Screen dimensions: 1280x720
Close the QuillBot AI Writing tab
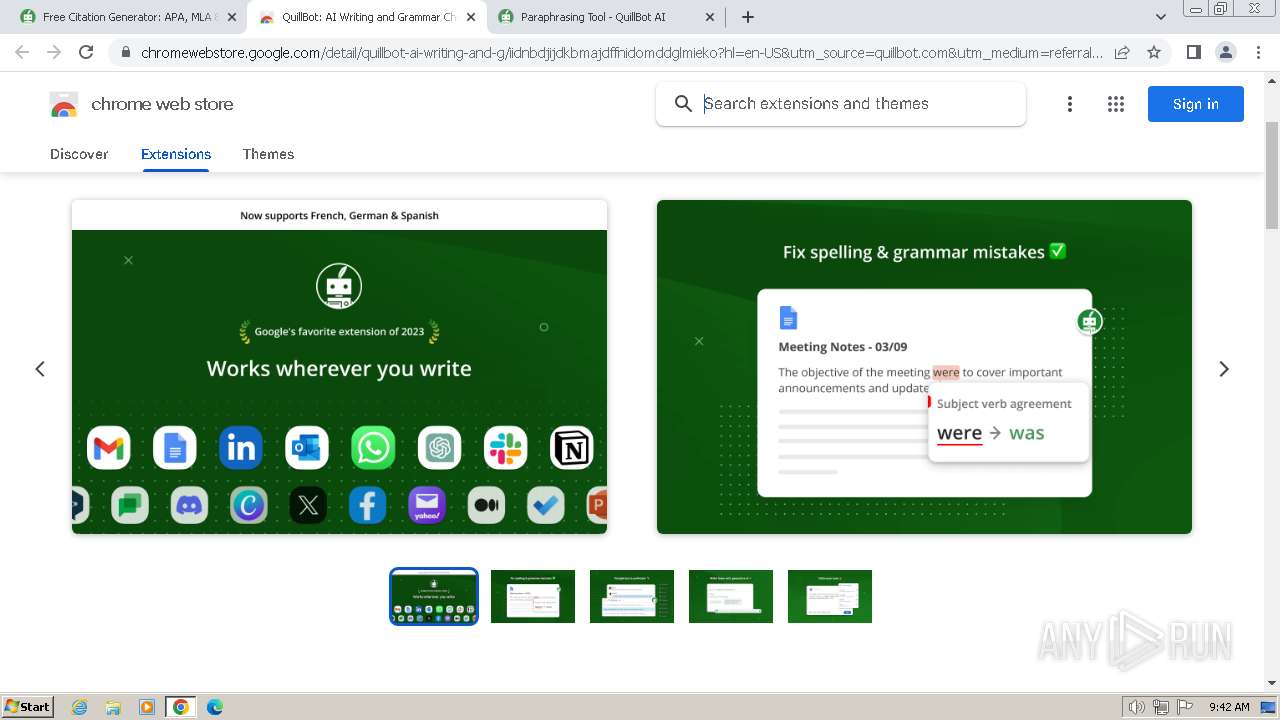(x=471, y=17)
